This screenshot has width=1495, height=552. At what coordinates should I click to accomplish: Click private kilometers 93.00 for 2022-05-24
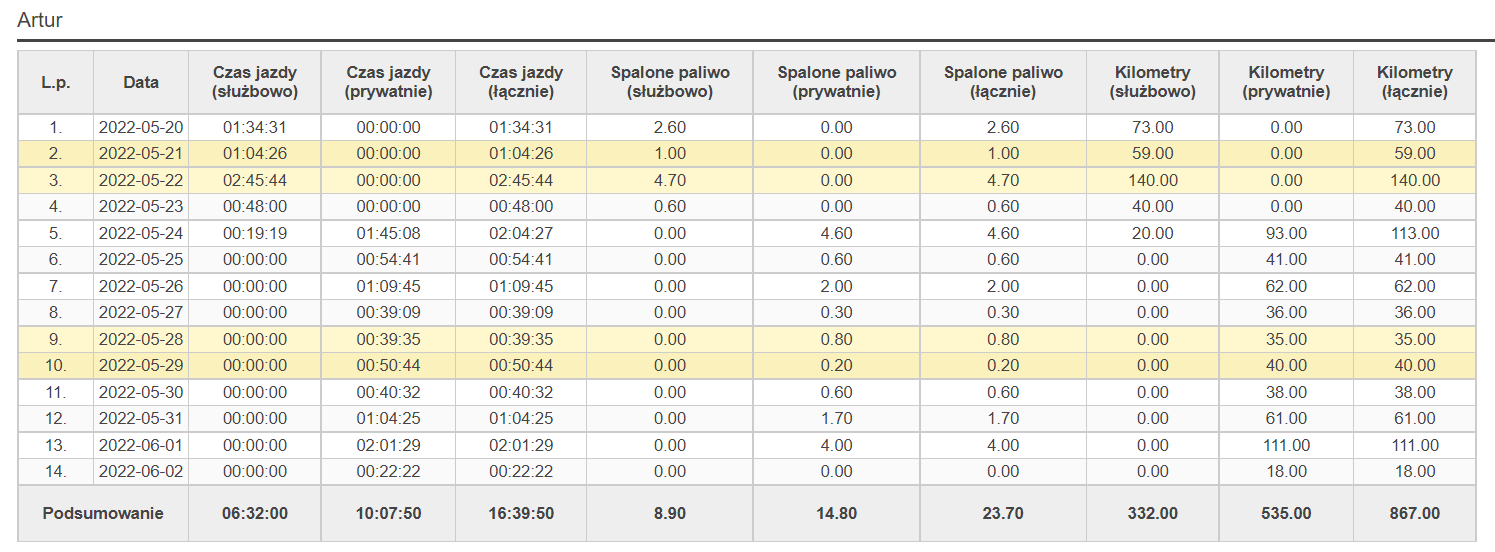tap(1286, 234)
